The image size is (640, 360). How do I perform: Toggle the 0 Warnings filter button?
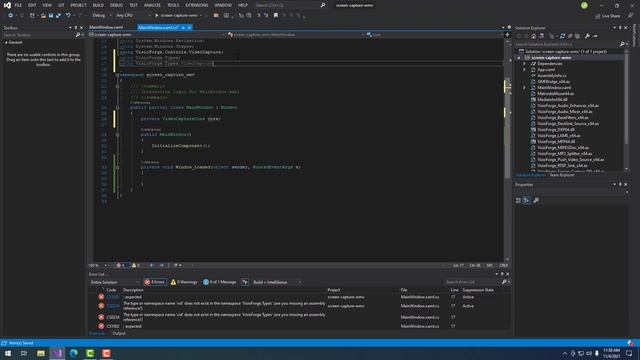pos(184,282)
